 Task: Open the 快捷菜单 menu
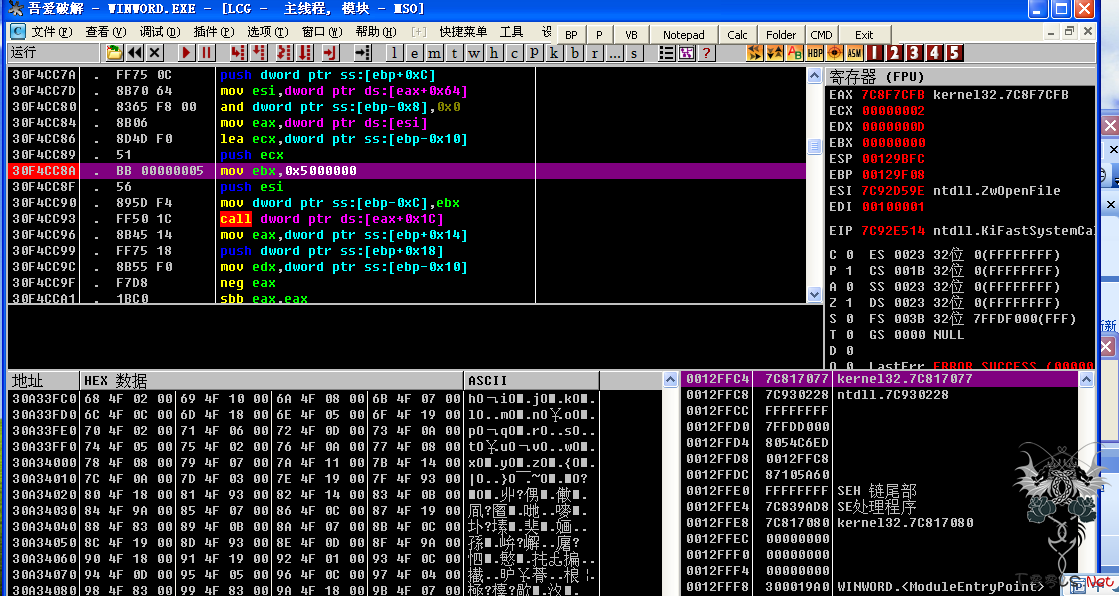pos(463,32)
